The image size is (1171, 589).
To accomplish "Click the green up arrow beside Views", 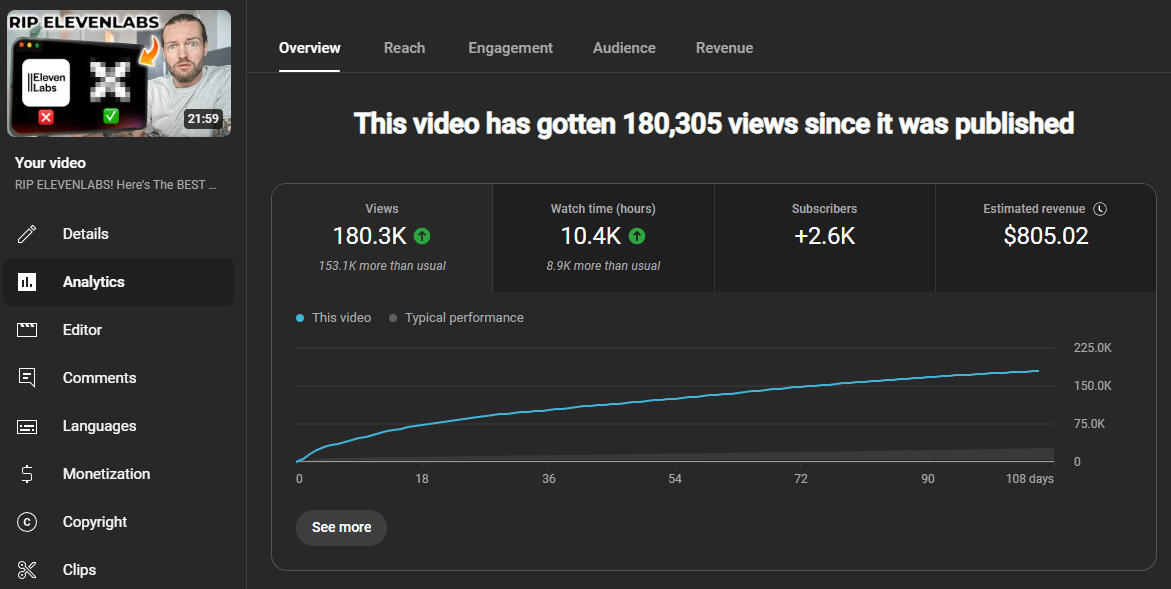I will coord(422,236).
